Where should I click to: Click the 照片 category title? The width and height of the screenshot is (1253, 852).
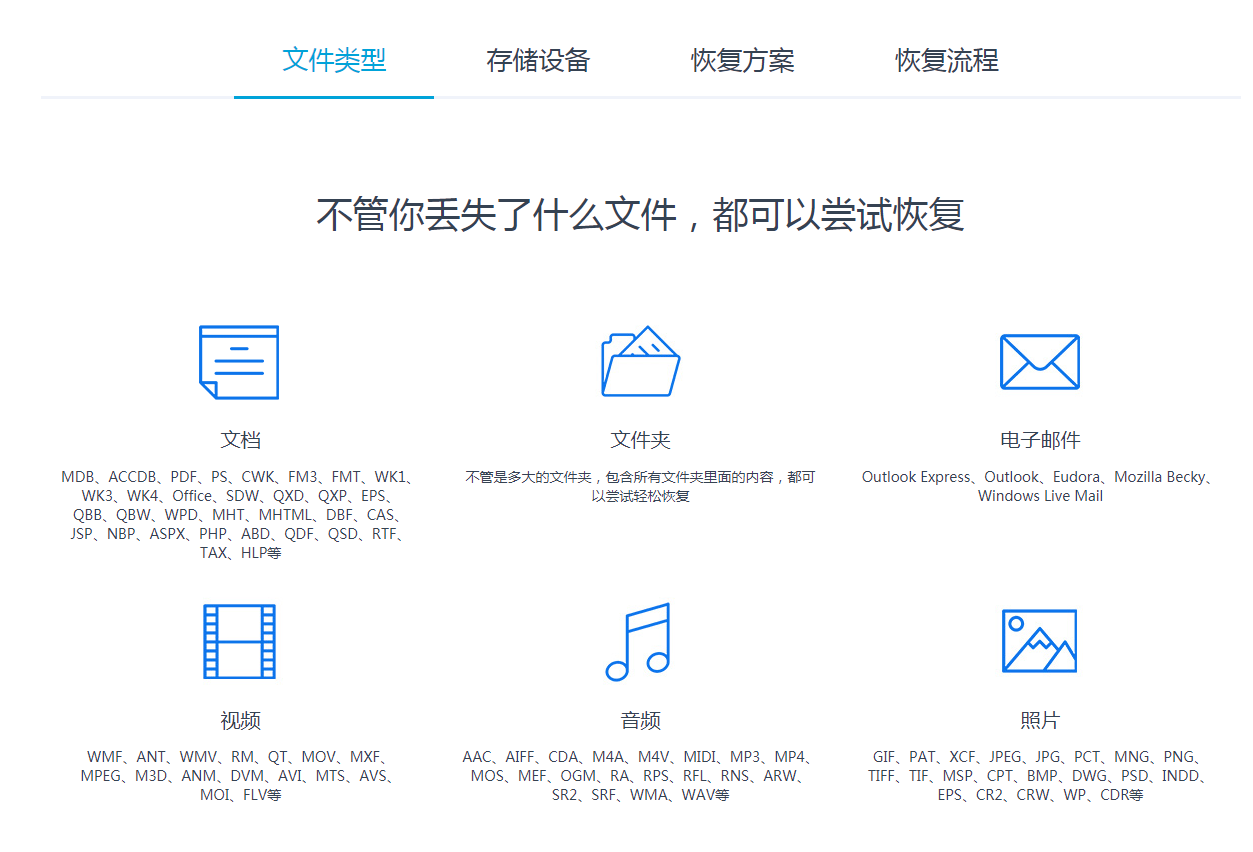click(x=1040, y=721)
